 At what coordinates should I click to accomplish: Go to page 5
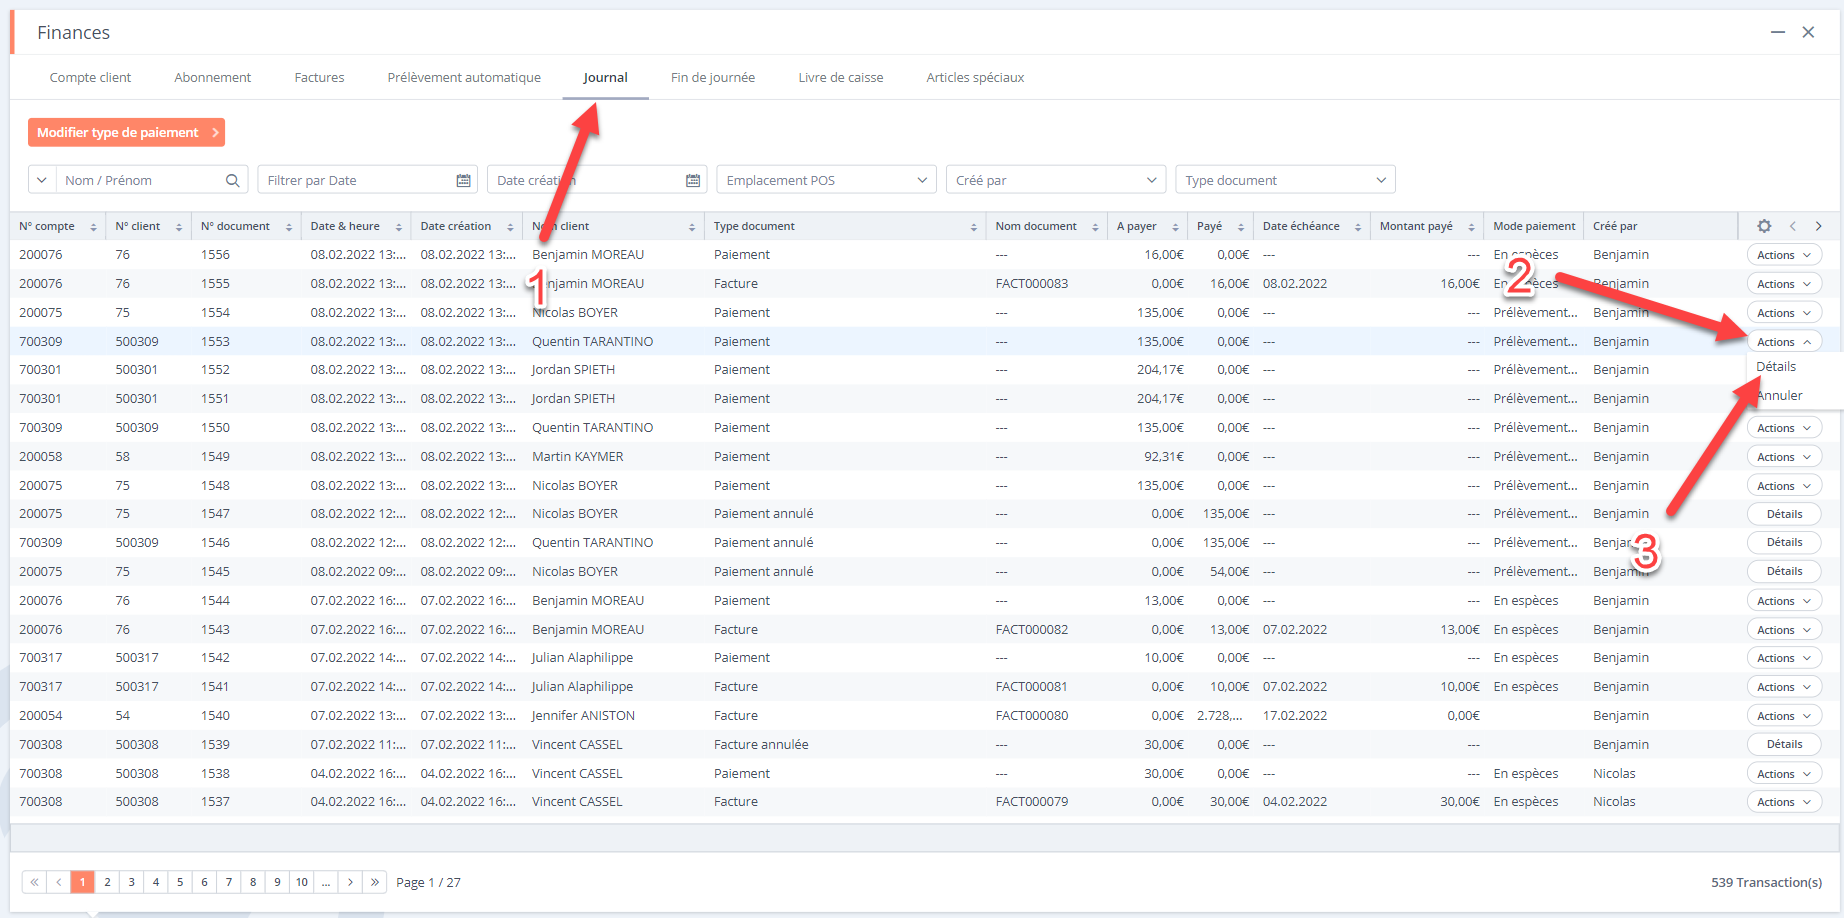click(180, 882)
